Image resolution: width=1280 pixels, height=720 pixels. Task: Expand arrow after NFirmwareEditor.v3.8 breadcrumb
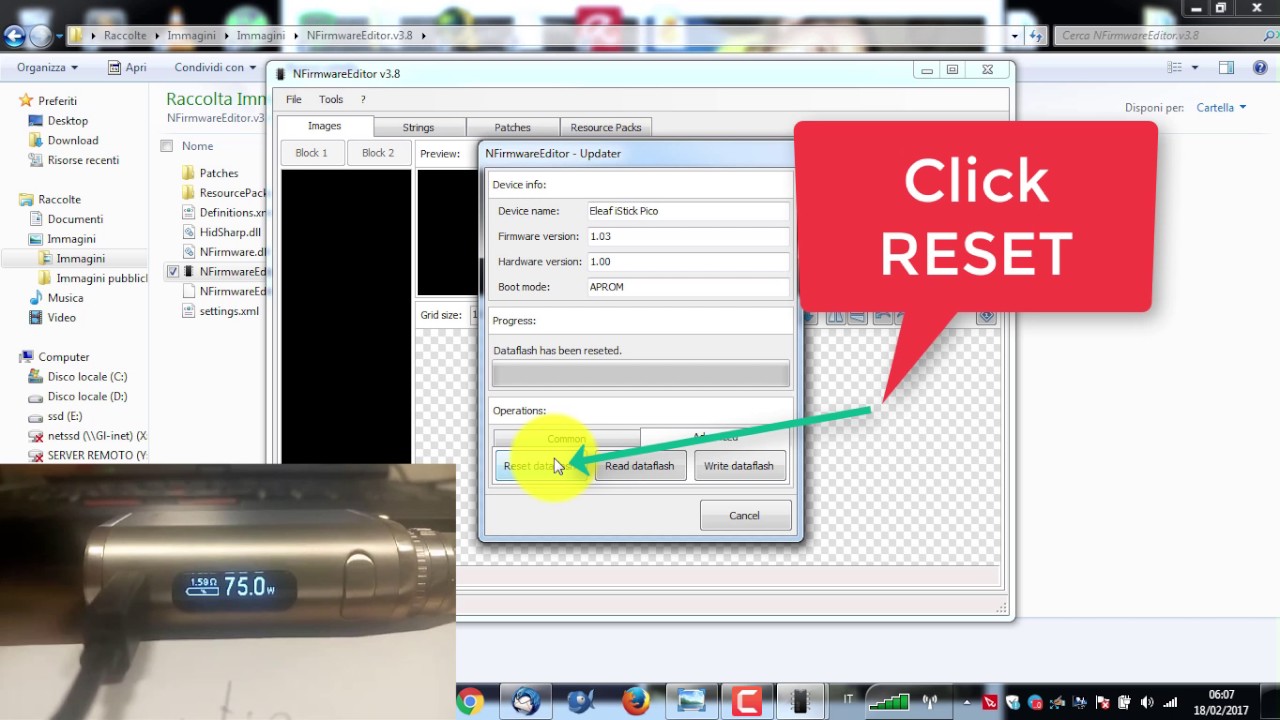423,35
